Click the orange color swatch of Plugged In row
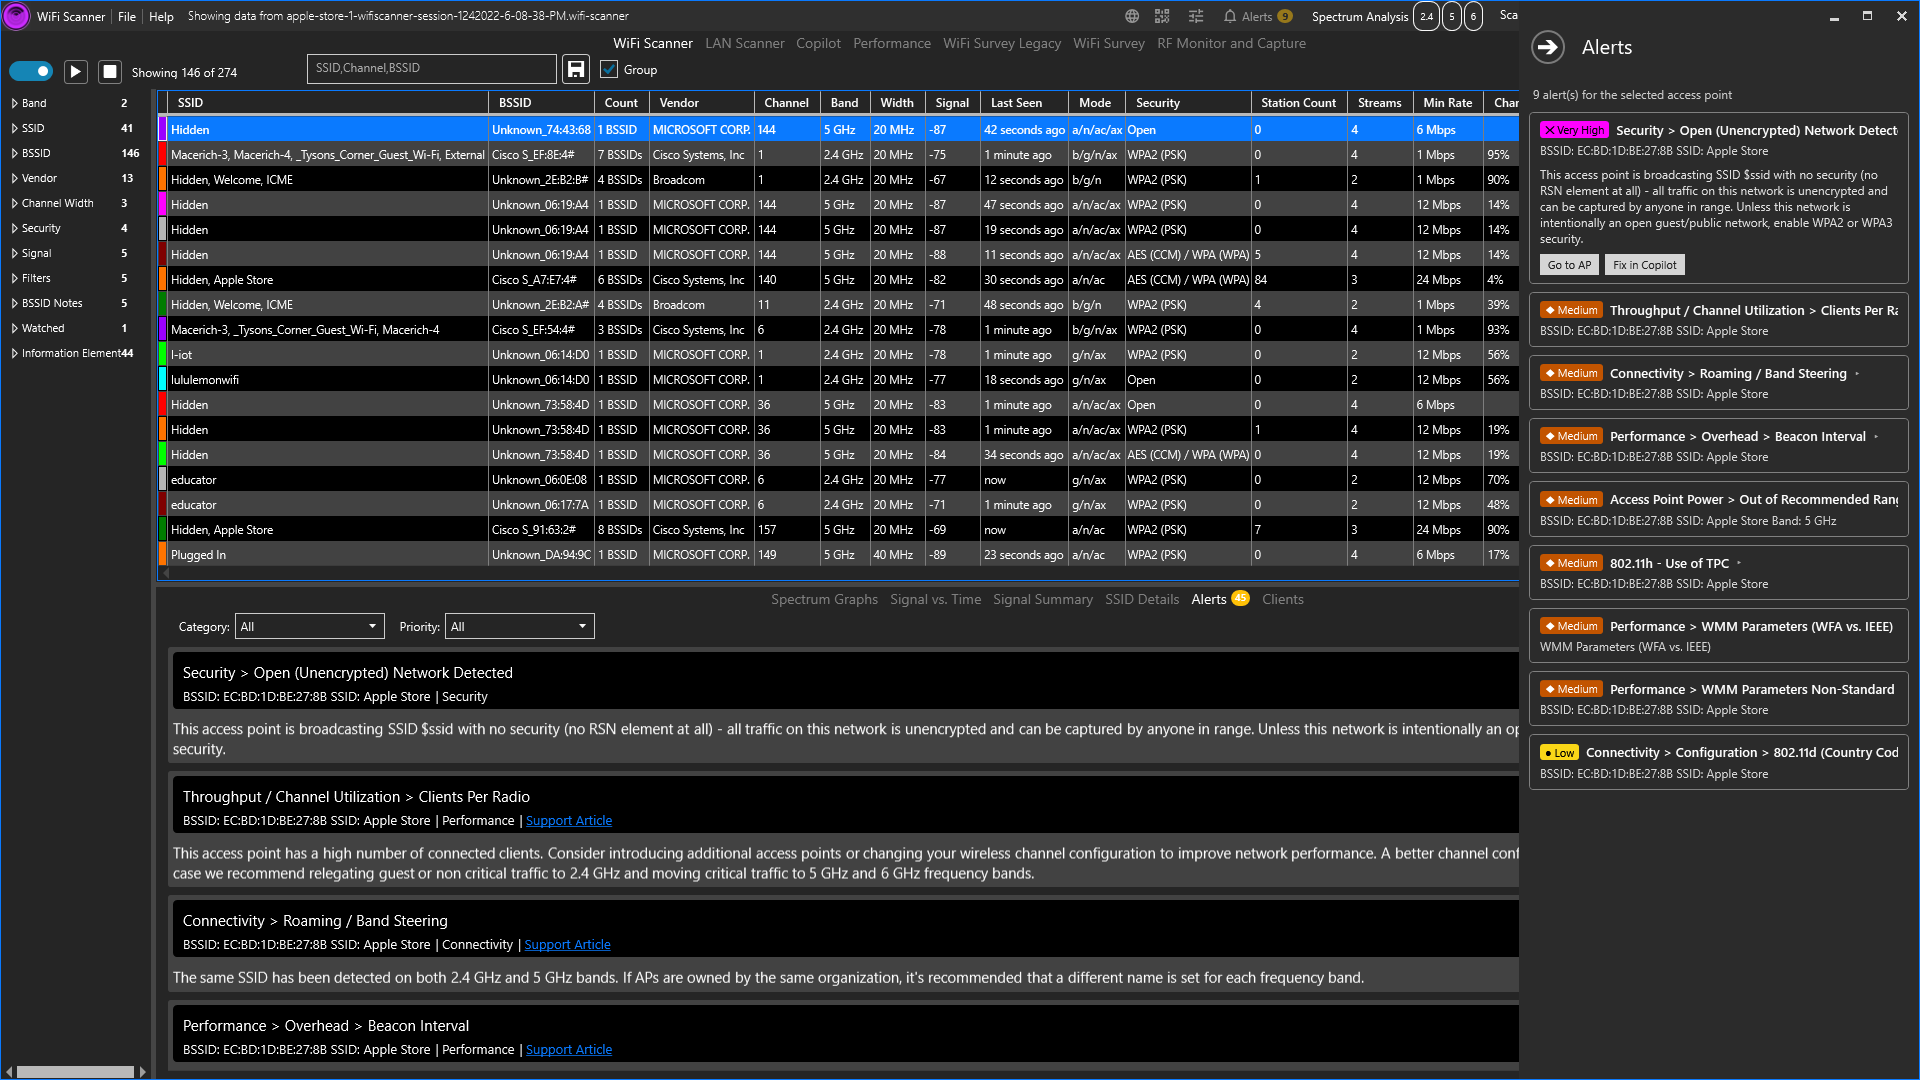Image resolution: width=1920 pixels, height=1080 pixels. pyautogui.click(x=162, y=555)
